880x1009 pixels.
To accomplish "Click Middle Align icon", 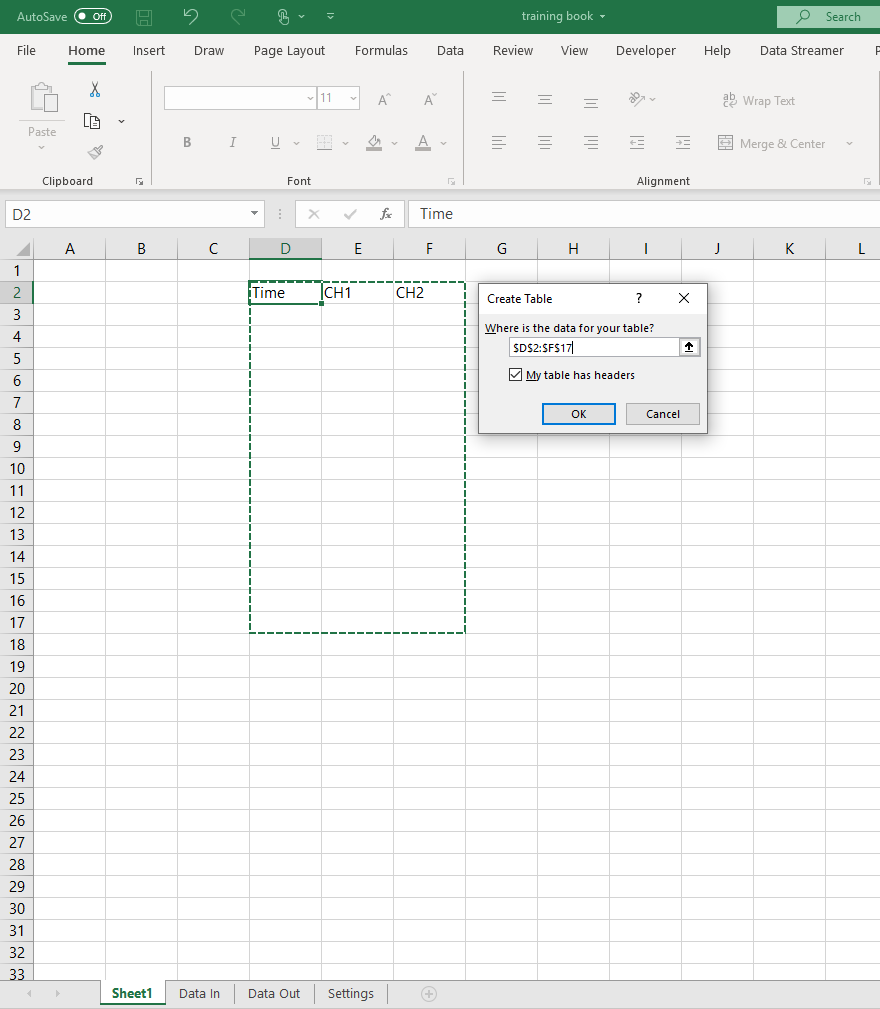I will [x=545, y=99].
